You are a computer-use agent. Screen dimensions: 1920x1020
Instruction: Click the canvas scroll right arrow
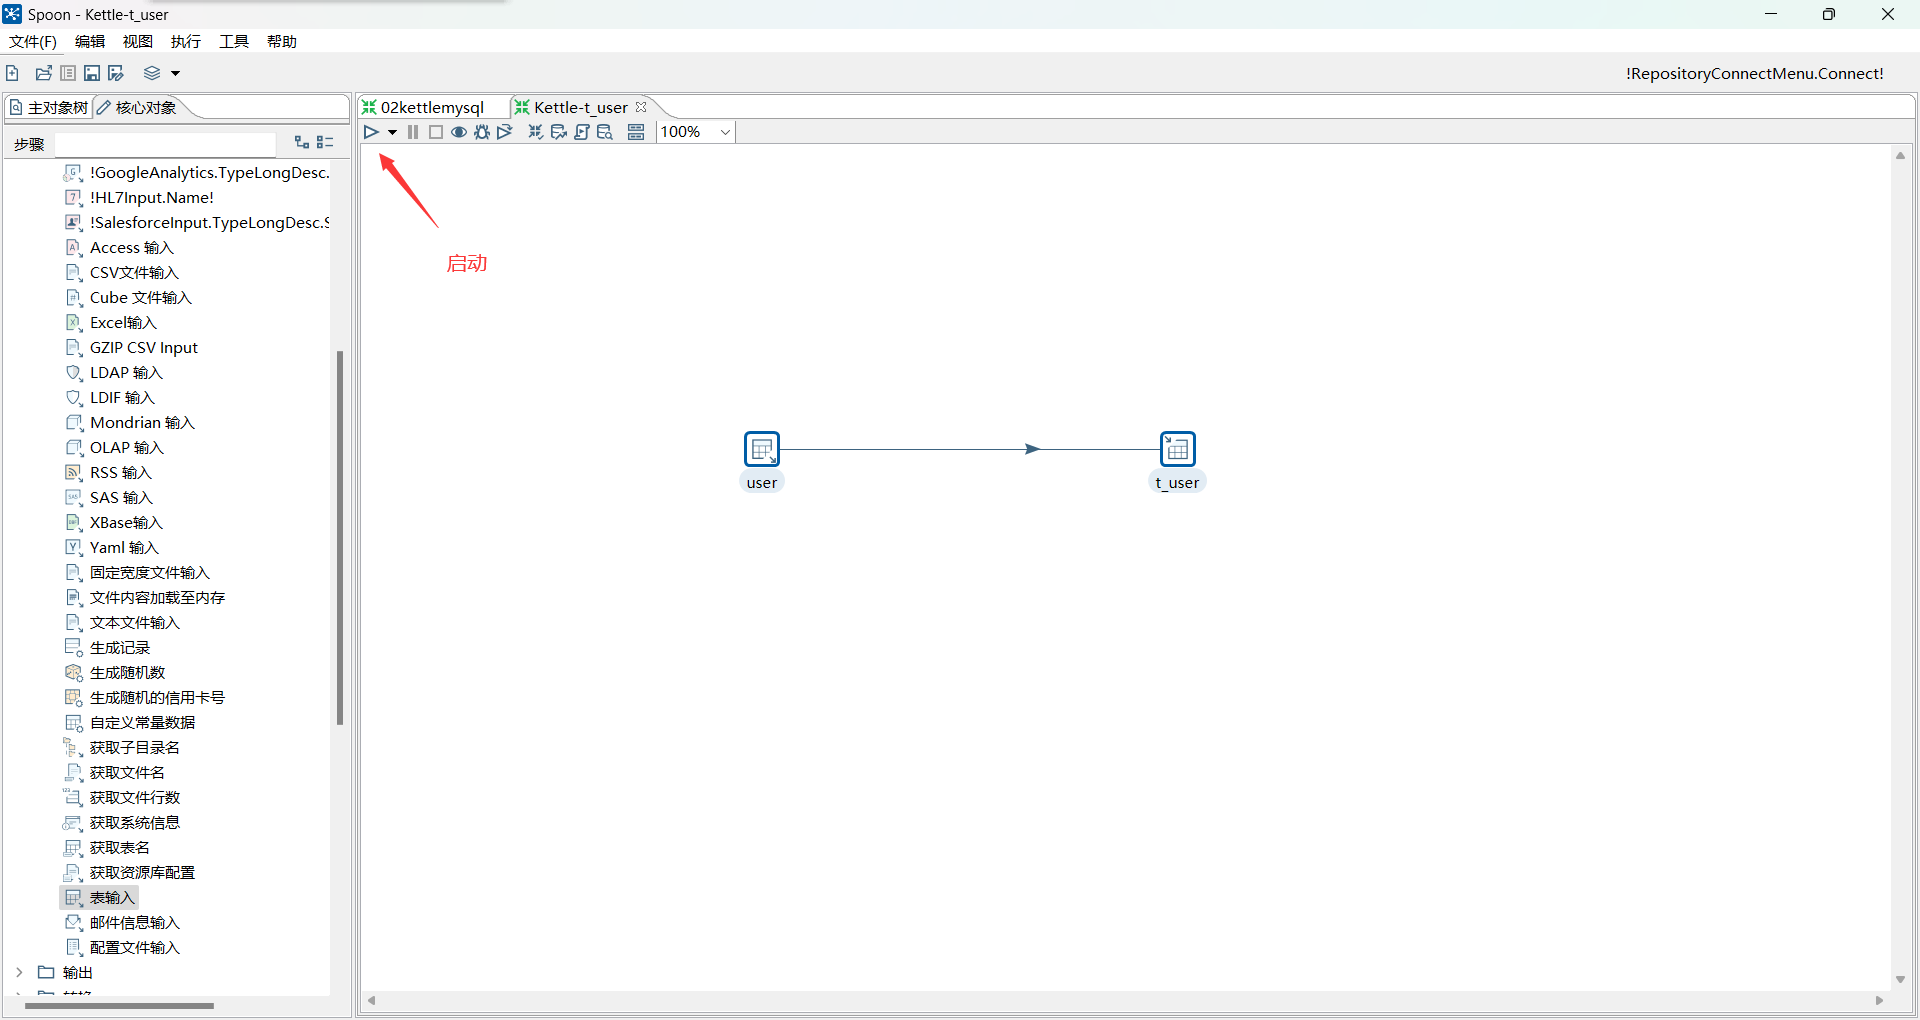(1879, 1000)
